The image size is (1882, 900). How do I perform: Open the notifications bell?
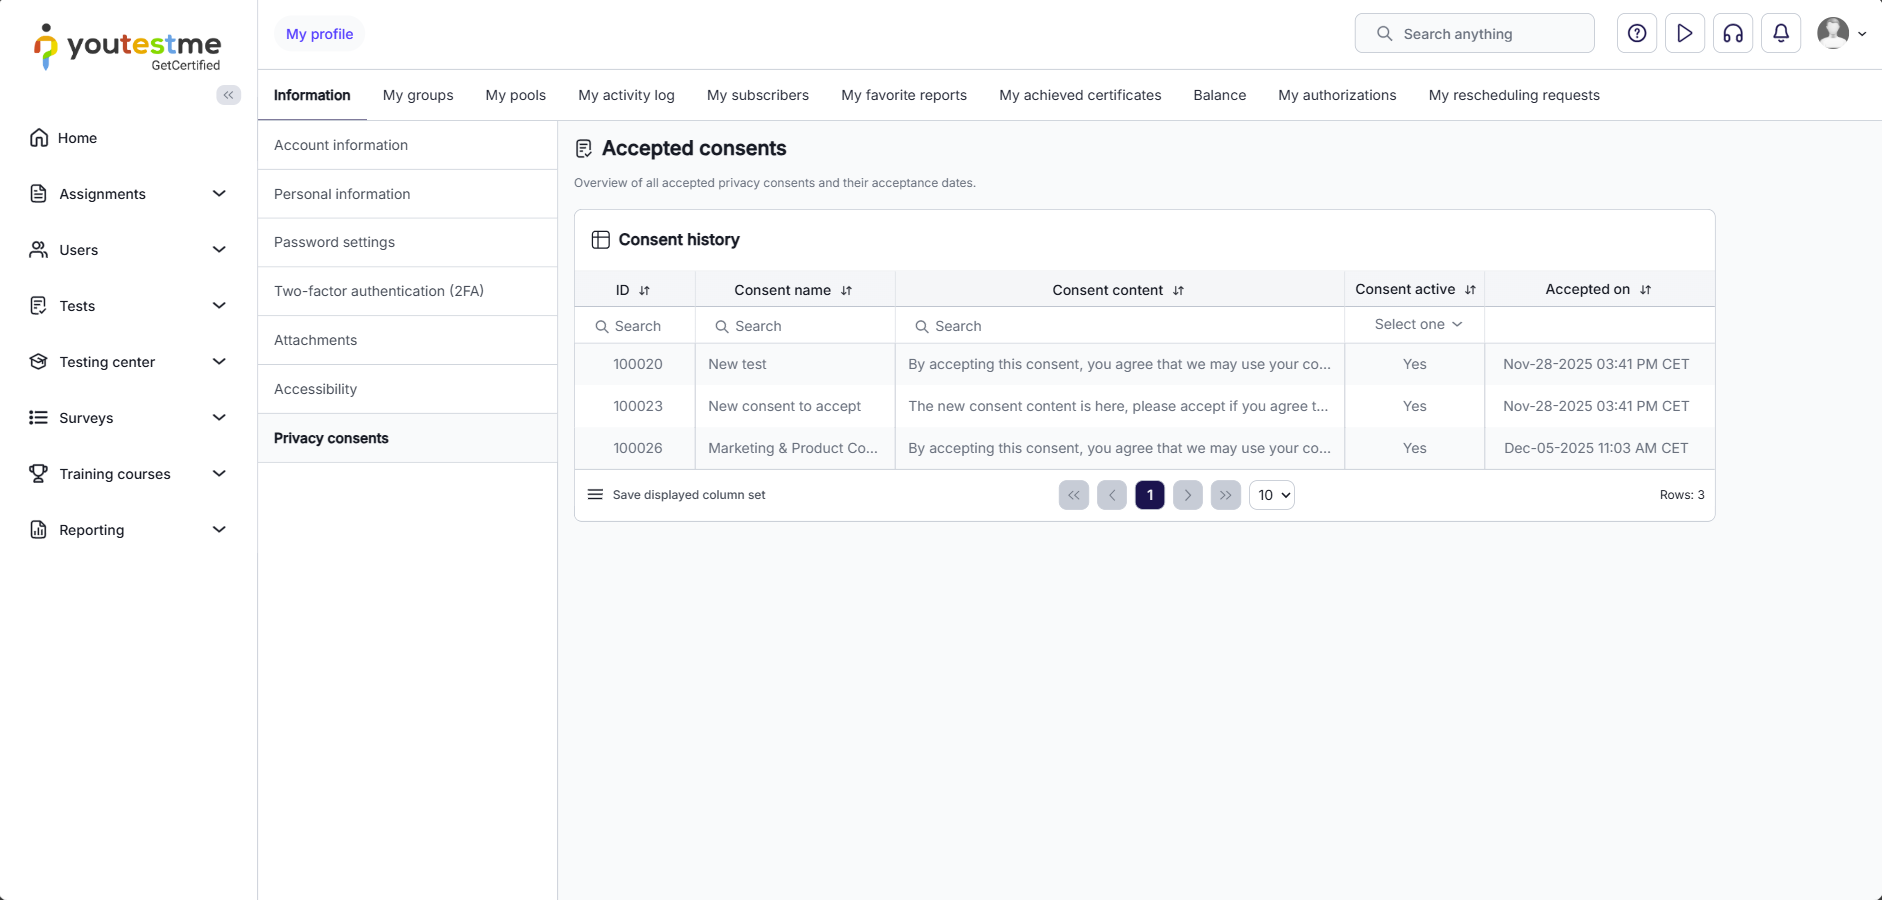[x=1781, y=33]
